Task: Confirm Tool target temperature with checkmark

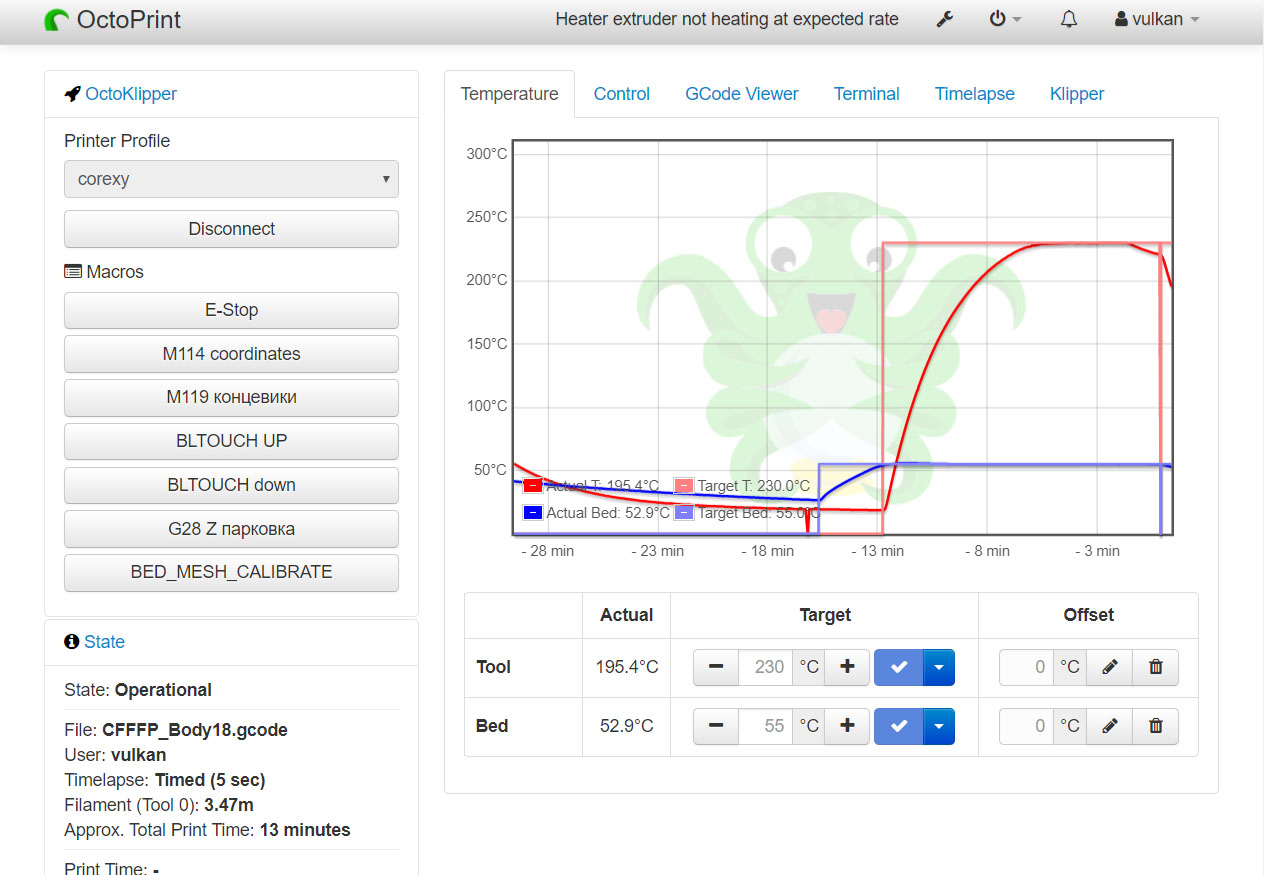Action: click(899, 667)
